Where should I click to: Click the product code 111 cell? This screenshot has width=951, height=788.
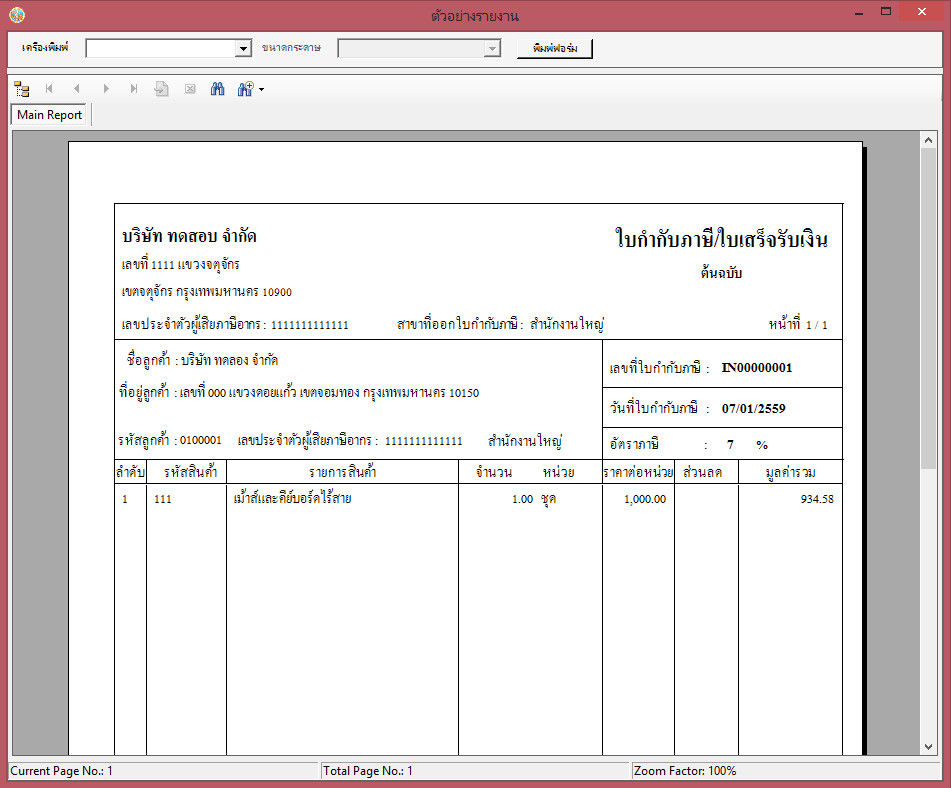click(163, 499)
